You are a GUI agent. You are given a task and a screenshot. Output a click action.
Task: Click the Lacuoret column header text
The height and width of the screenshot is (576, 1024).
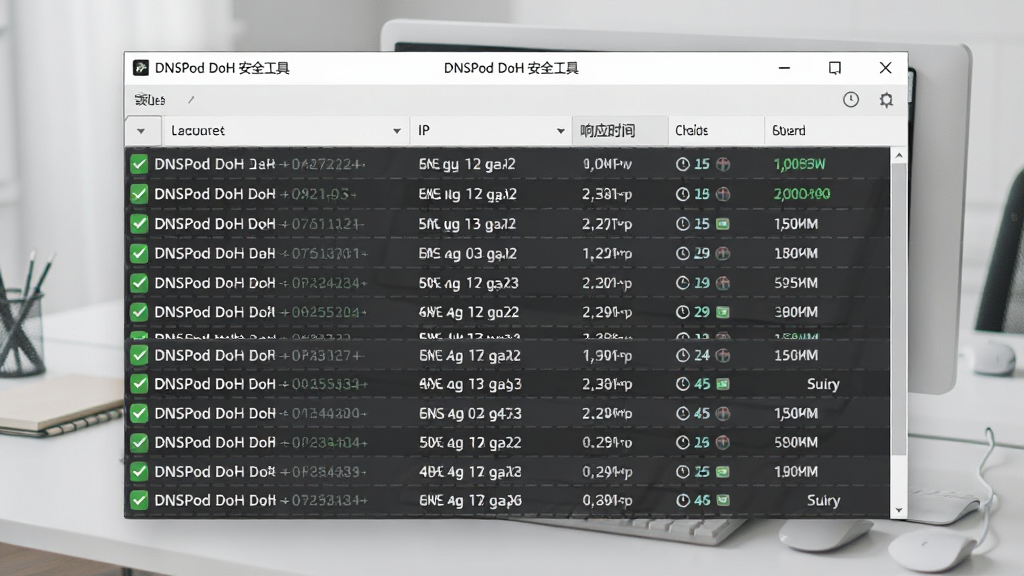tap(198, 131)
